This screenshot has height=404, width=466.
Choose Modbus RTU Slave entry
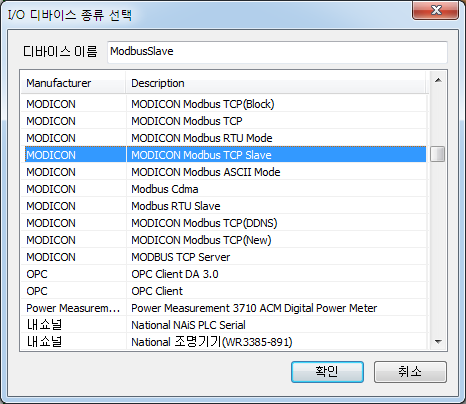pyautogui.click(x=224, y=206)
